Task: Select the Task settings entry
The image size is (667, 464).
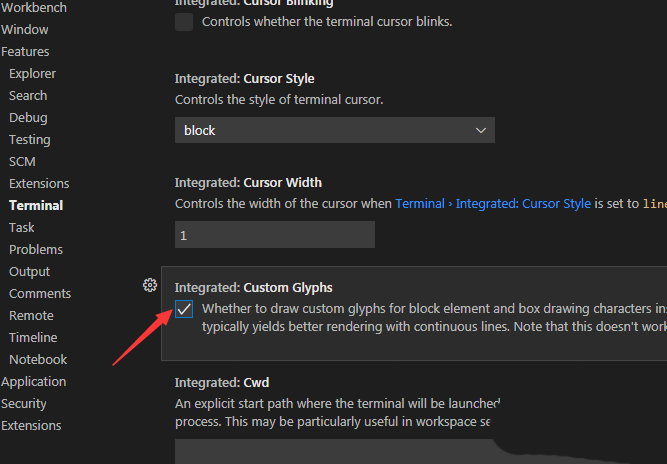Action: coord(22,228)
